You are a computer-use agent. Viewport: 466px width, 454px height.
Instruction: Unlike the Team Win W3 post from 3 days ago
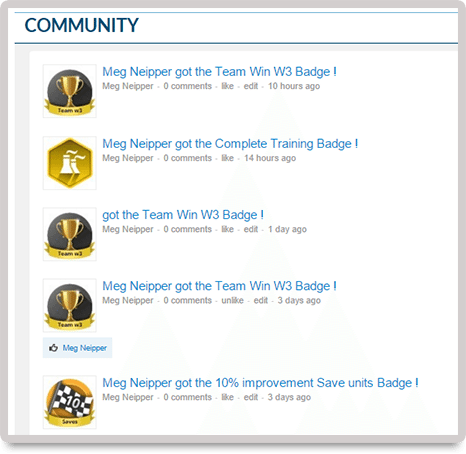pos(233,300)
